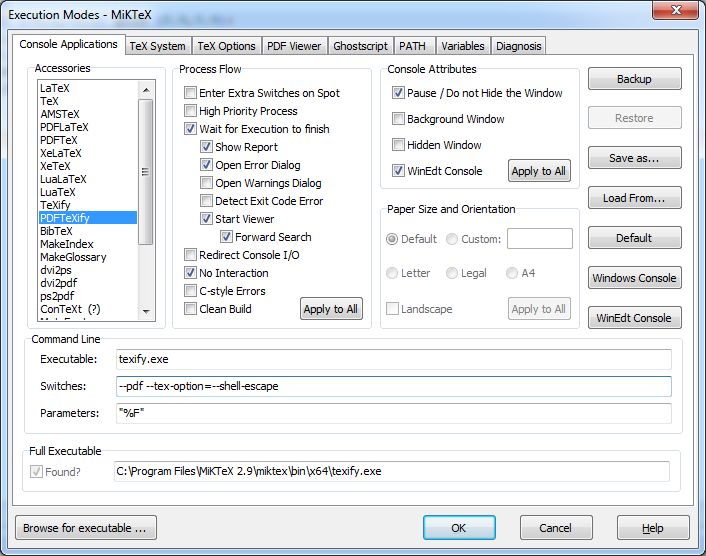Click the Load From... button
The height and width of the screenshot is (556, 706).
(634, 198)
